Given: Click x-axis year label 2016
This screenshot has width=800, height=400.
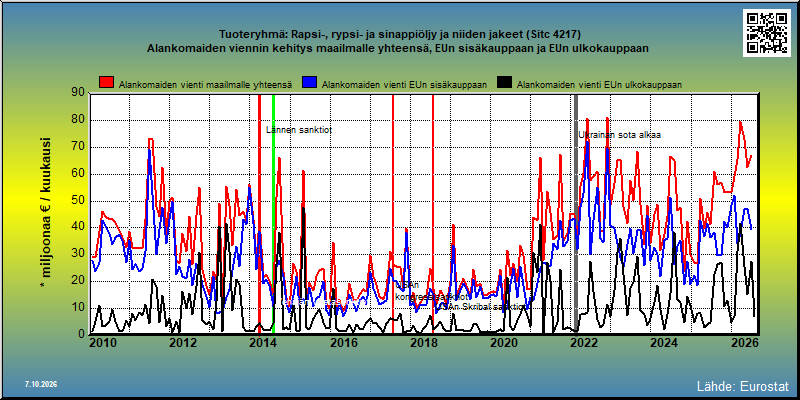Looking at the screenshot, I should pos(344,343).
